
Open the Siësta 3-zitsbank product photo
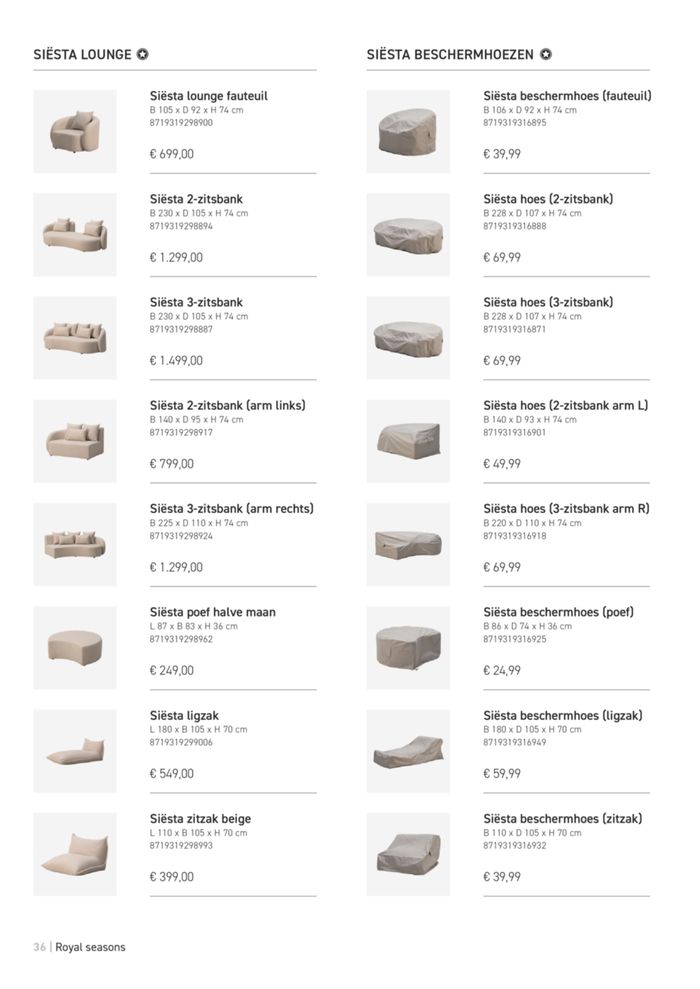click(x=75, y=338)
